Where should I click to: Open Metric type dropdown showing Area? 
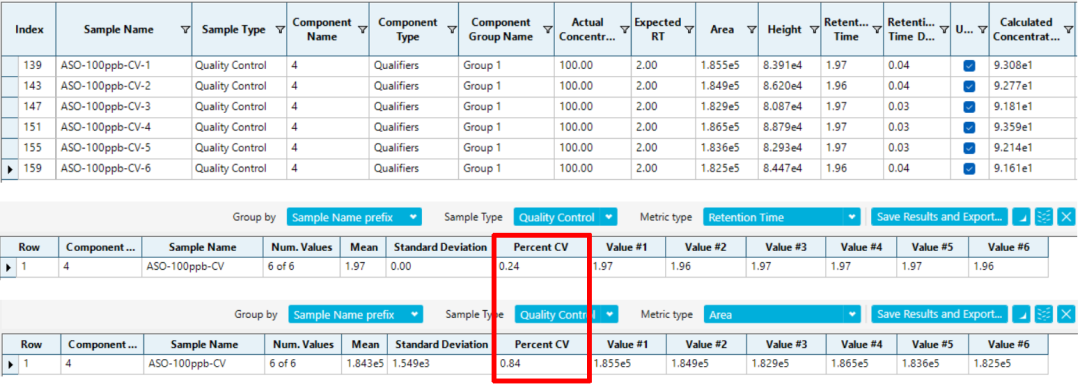(782, 314)
